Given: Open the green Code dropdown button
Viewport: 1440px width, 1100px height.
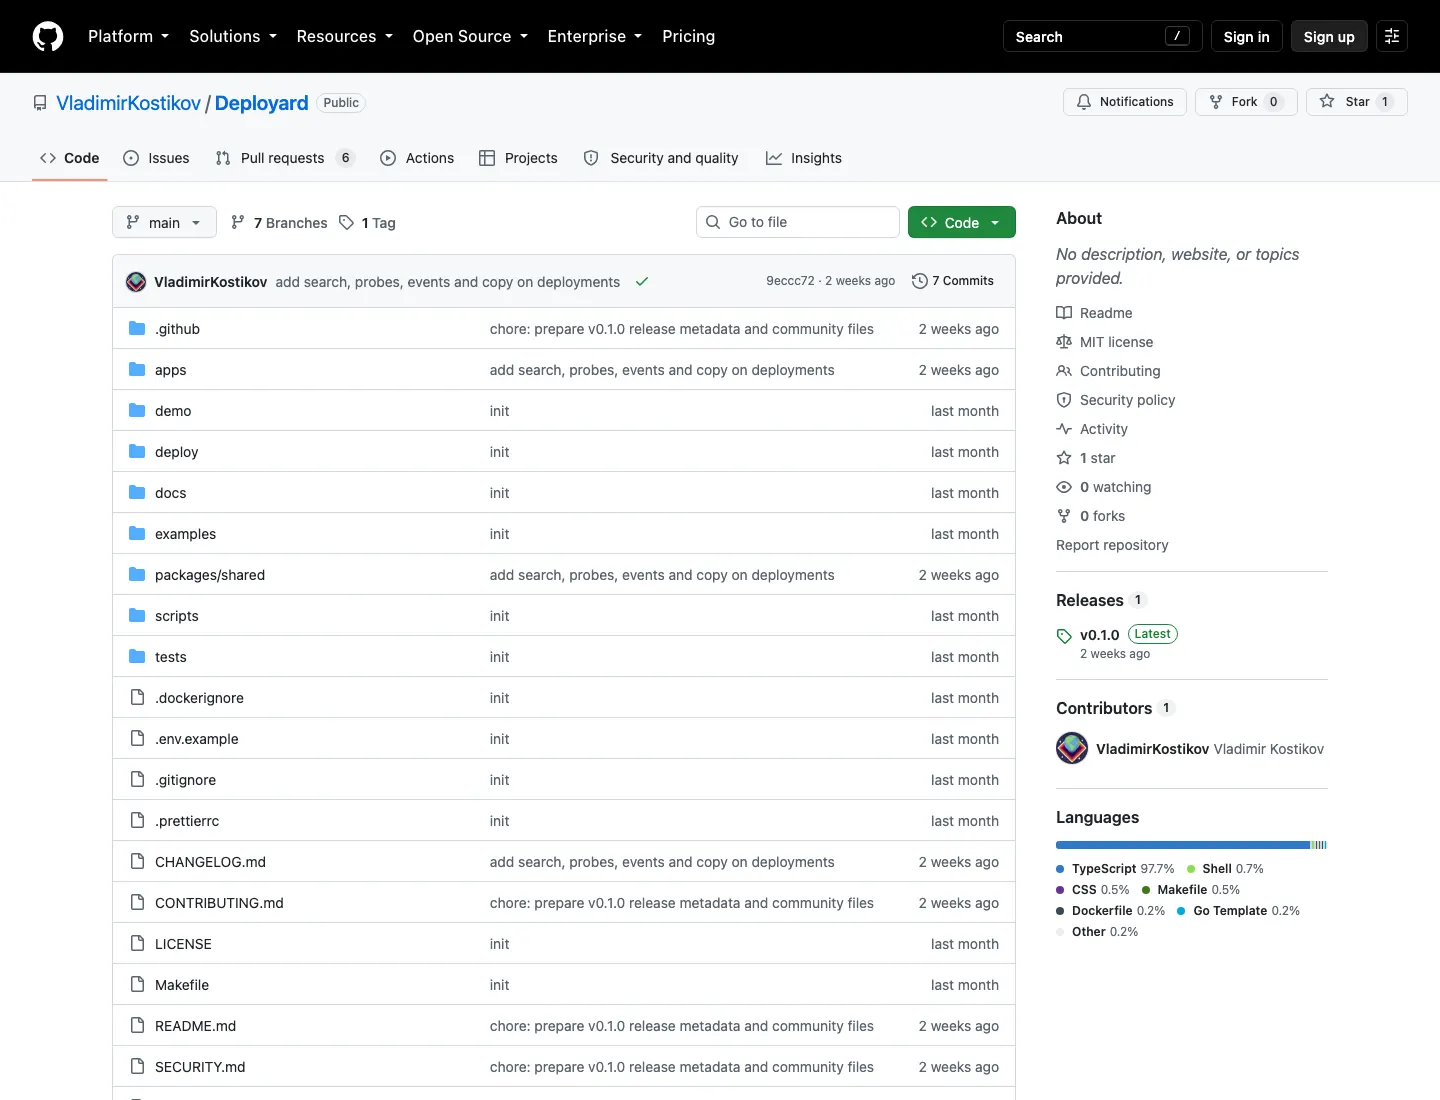Looking at the screenshot, I should pos(962,222).
